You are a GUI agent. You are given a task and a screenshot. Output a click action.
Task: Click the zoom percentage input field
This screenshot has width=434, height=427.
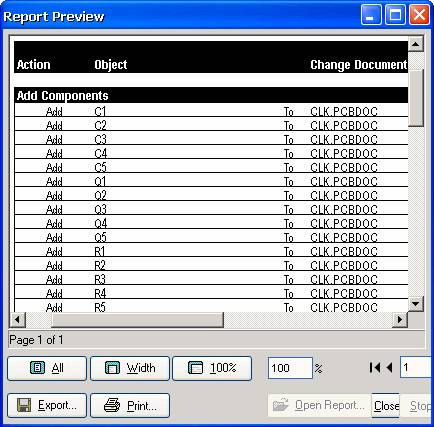coord(290,368)
